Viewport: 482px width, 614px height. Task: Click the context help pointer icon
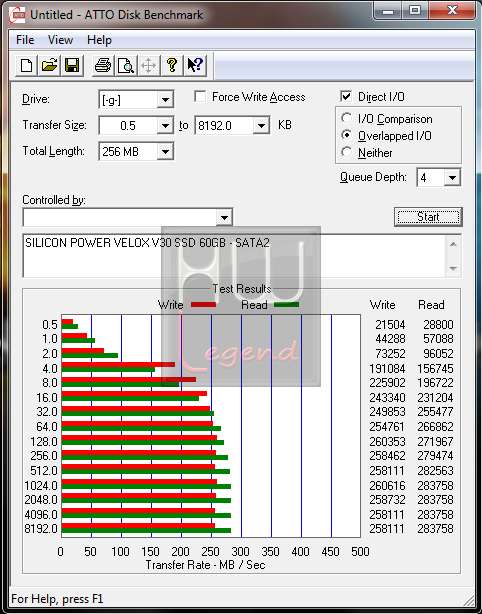pyautogui.click(x=195, y=65)
